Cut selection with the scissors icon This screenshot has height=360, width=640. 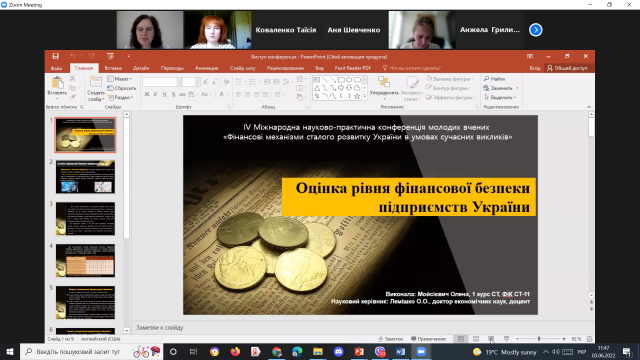tap(73, 78)
